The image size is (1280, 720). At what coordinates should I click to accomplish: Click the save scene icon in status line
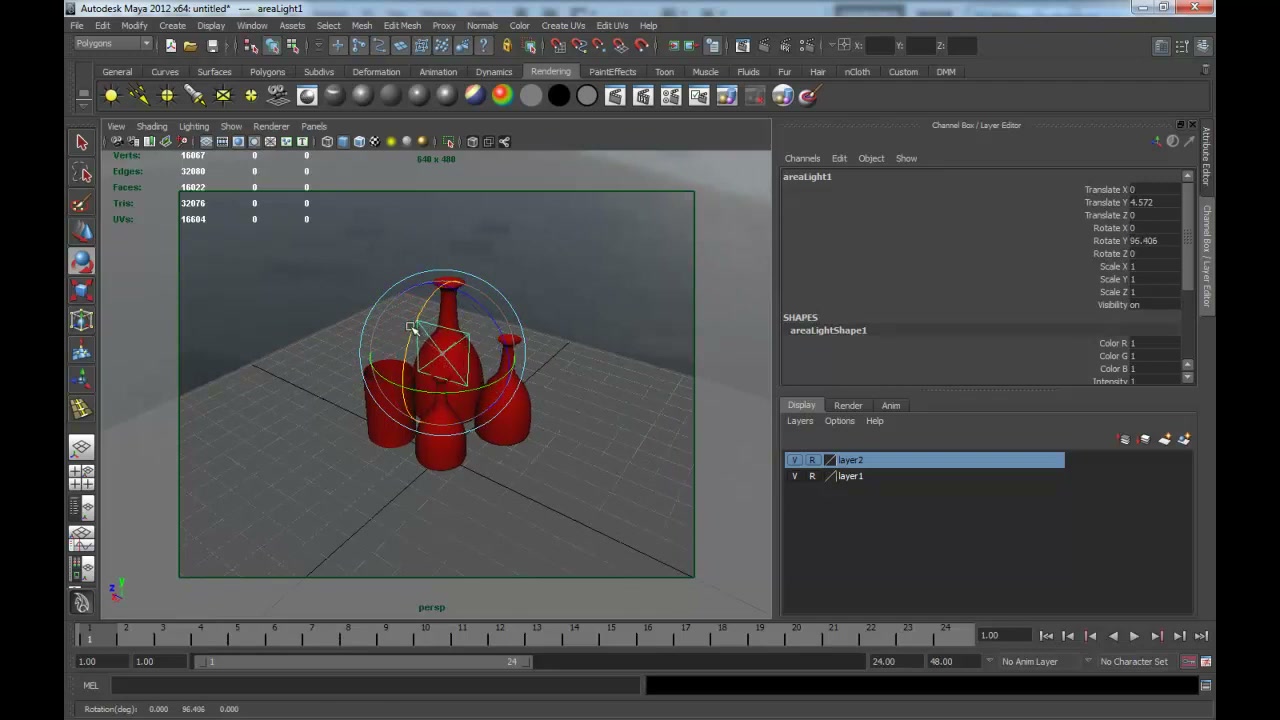click(x=212, y=46)
